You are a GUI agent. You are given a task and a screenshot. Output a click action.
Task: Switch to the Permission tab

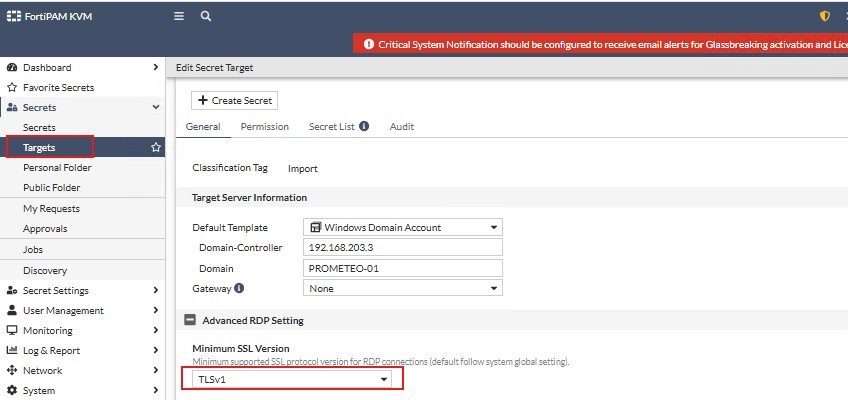coord(264,126)
